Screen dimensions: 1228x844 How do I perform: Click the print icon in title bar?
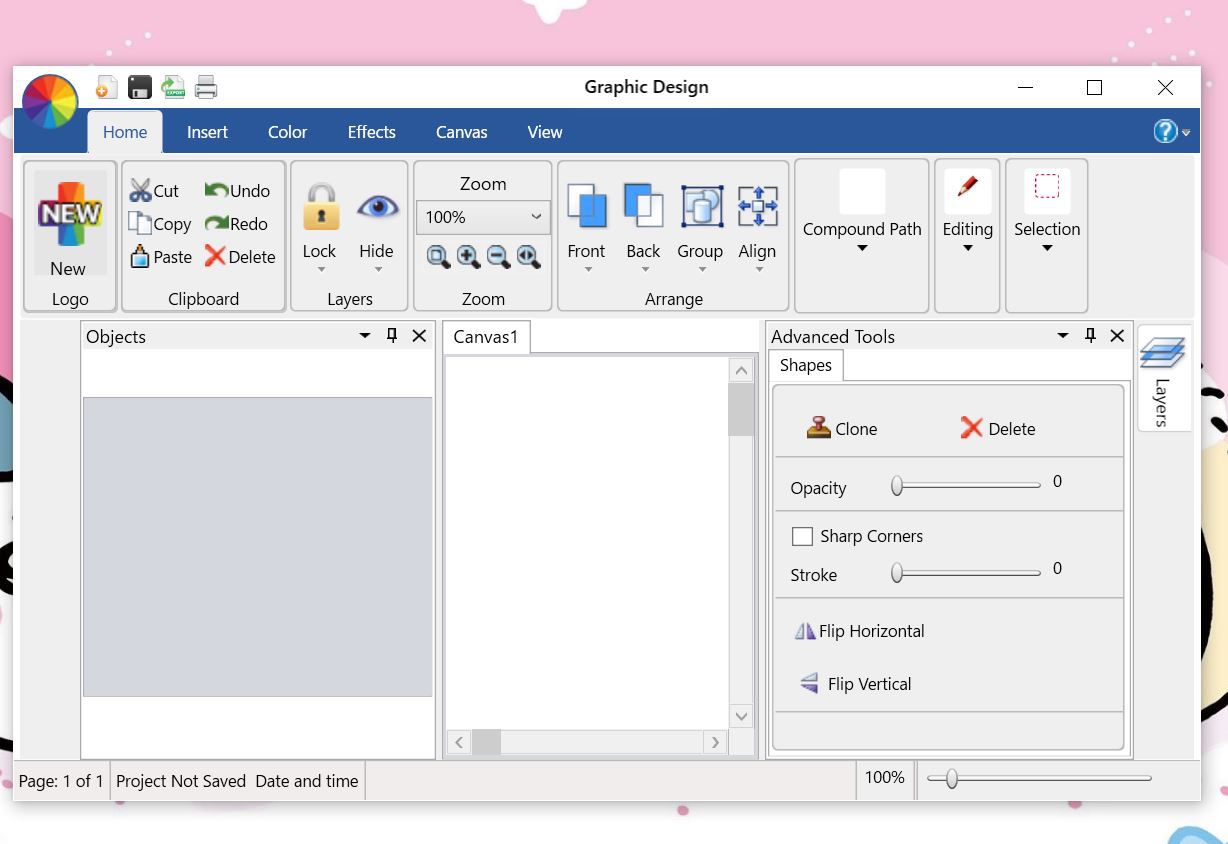(206, 88)
